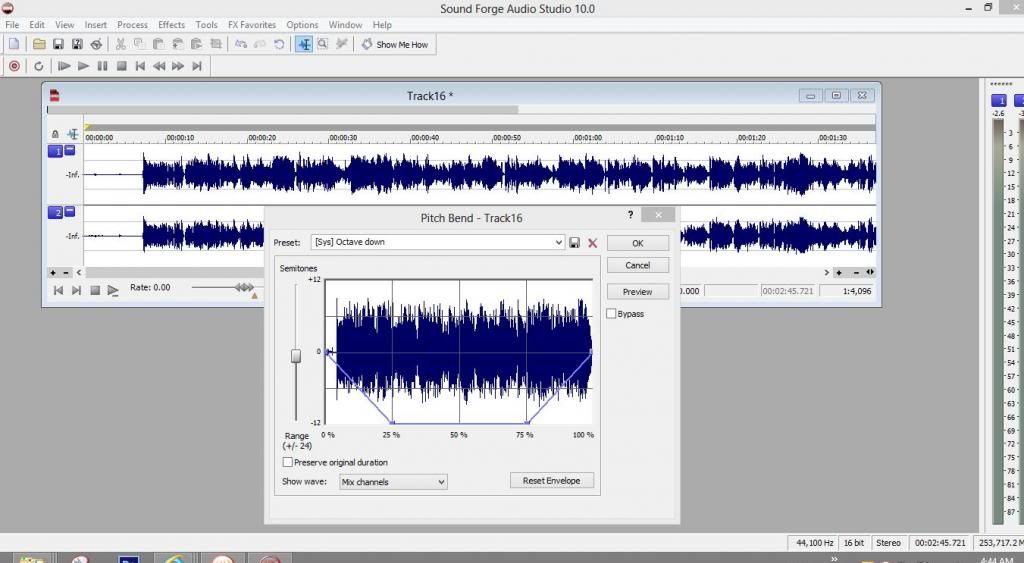1024x563 pixels.
Task: Collapse channel 1 with its minus button
Action: point(70,150)
